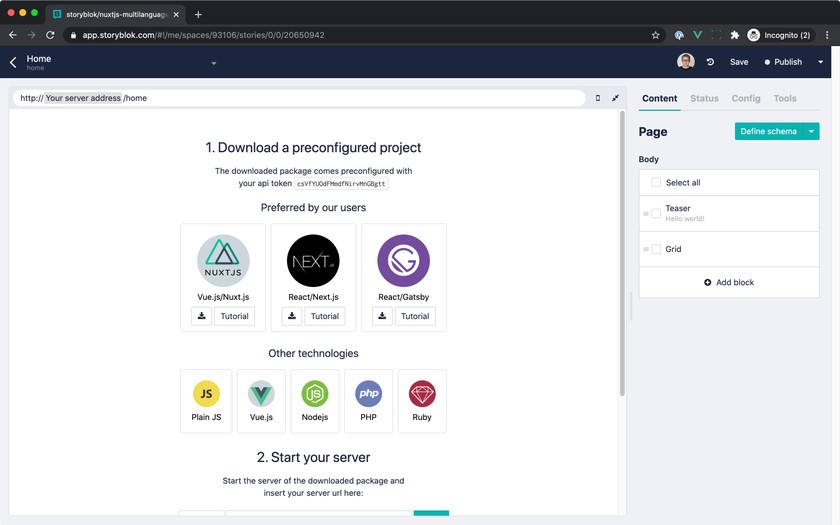Open a new browser tab
This screenshot has height=525, width=840.
tap(198, 14)
